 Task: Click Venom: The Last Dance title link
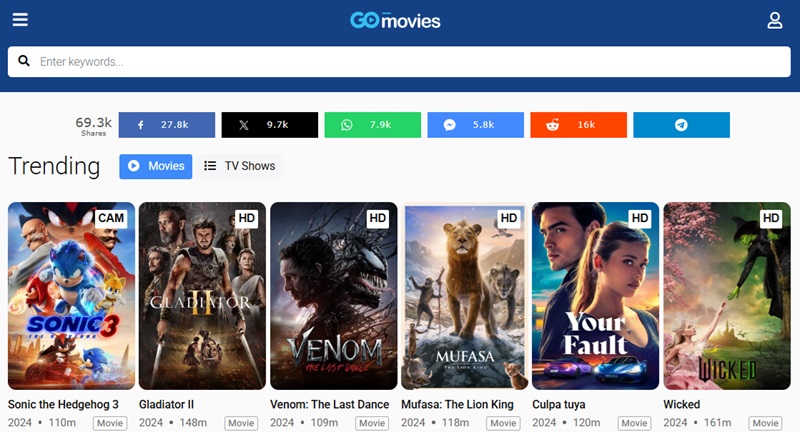pos(330,404)
